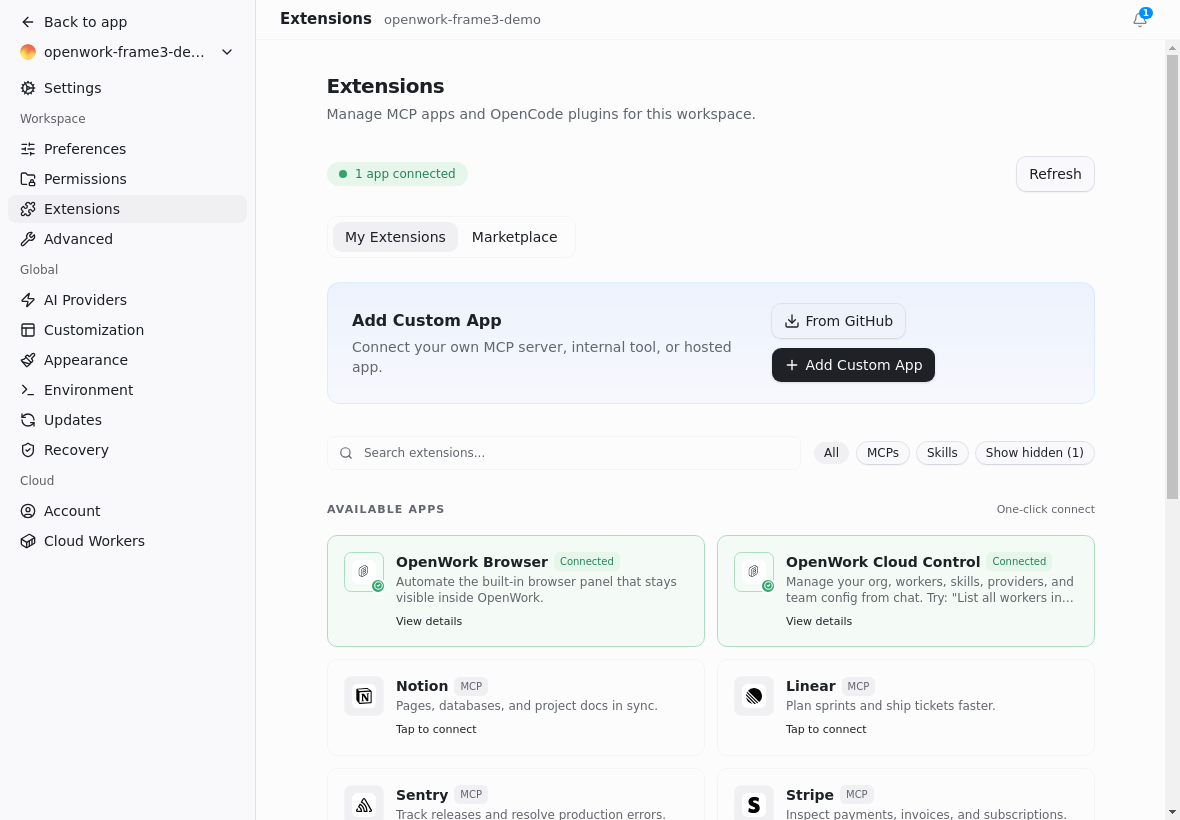Click the OpenWork Cloud Control icon

pyautogui.click(x=754, y=572)
